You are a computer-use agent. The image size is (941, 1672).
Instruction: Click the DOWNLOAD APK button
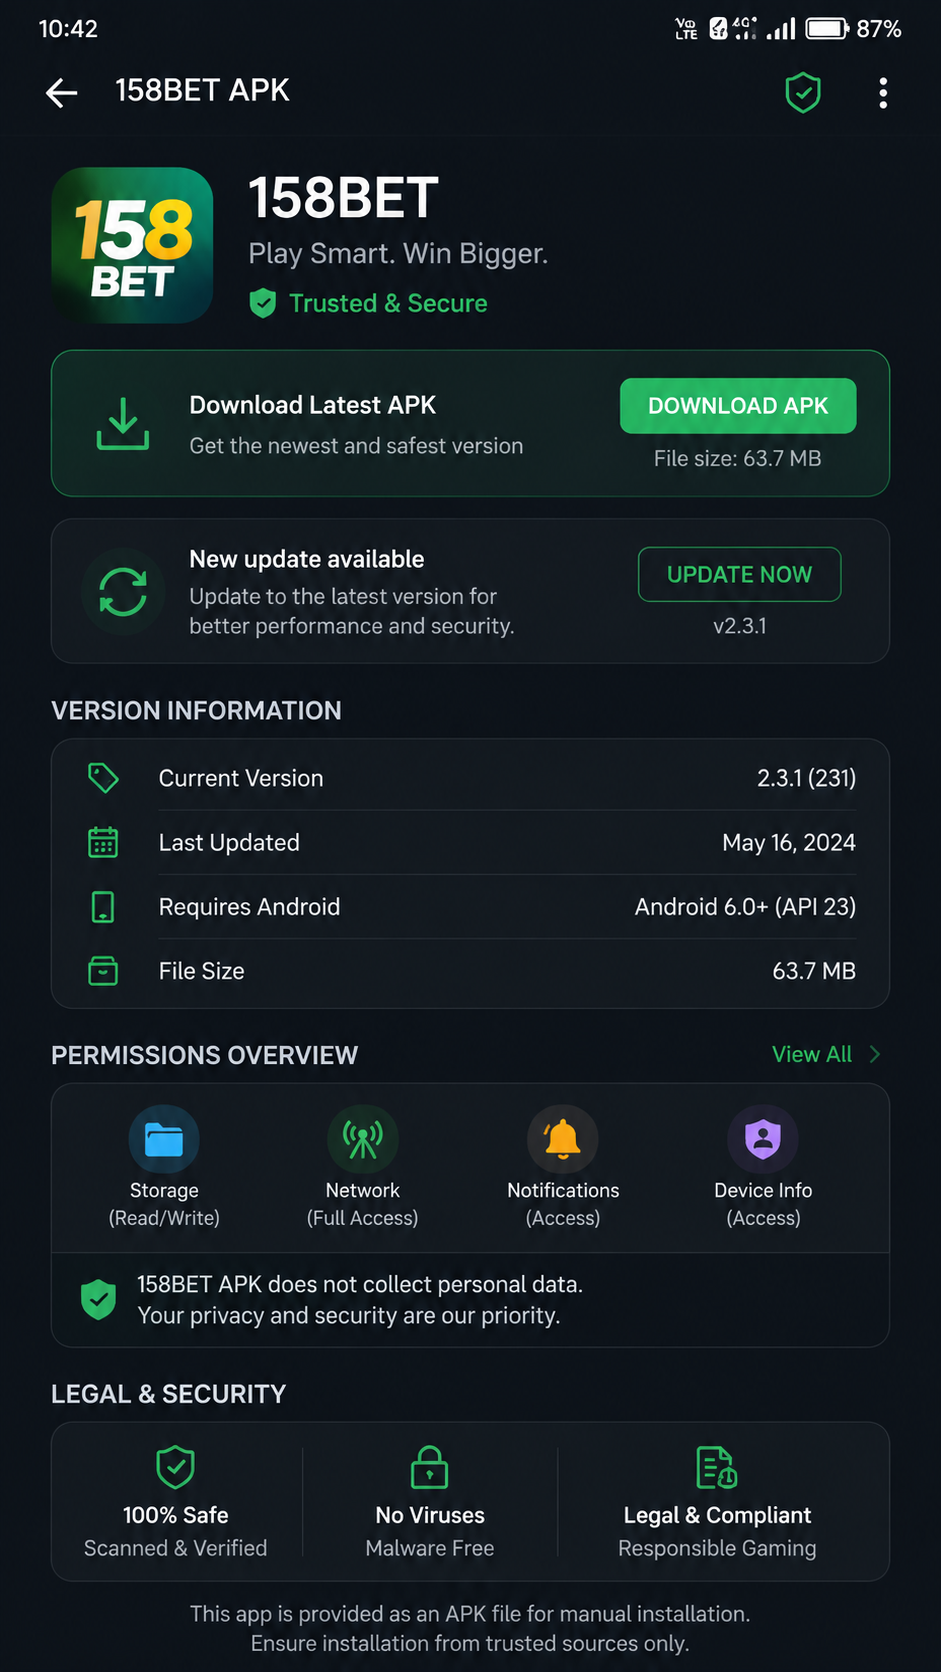coord(738,406)
